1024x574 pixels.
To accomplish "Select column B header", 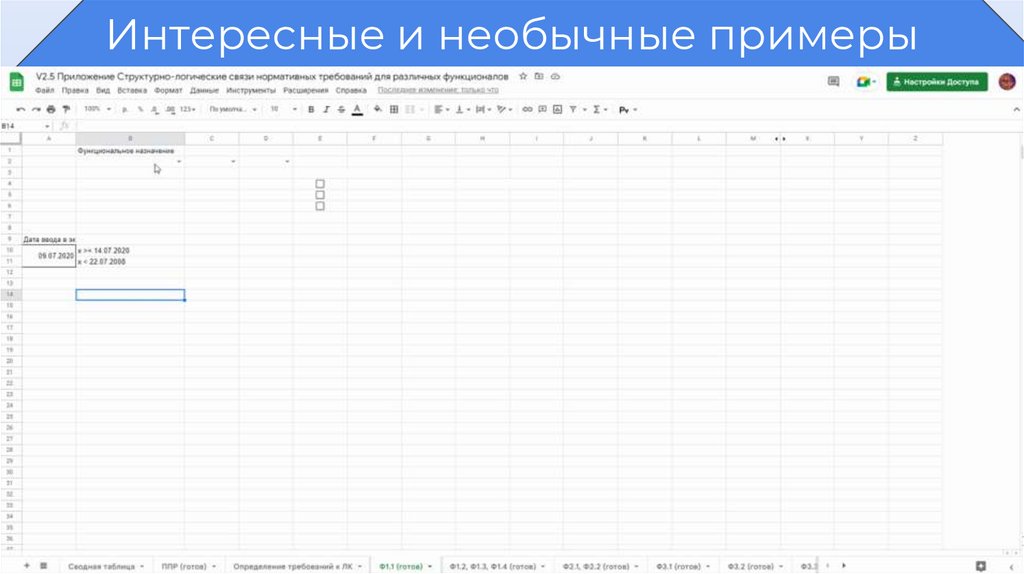I will (x=130, y=138).
